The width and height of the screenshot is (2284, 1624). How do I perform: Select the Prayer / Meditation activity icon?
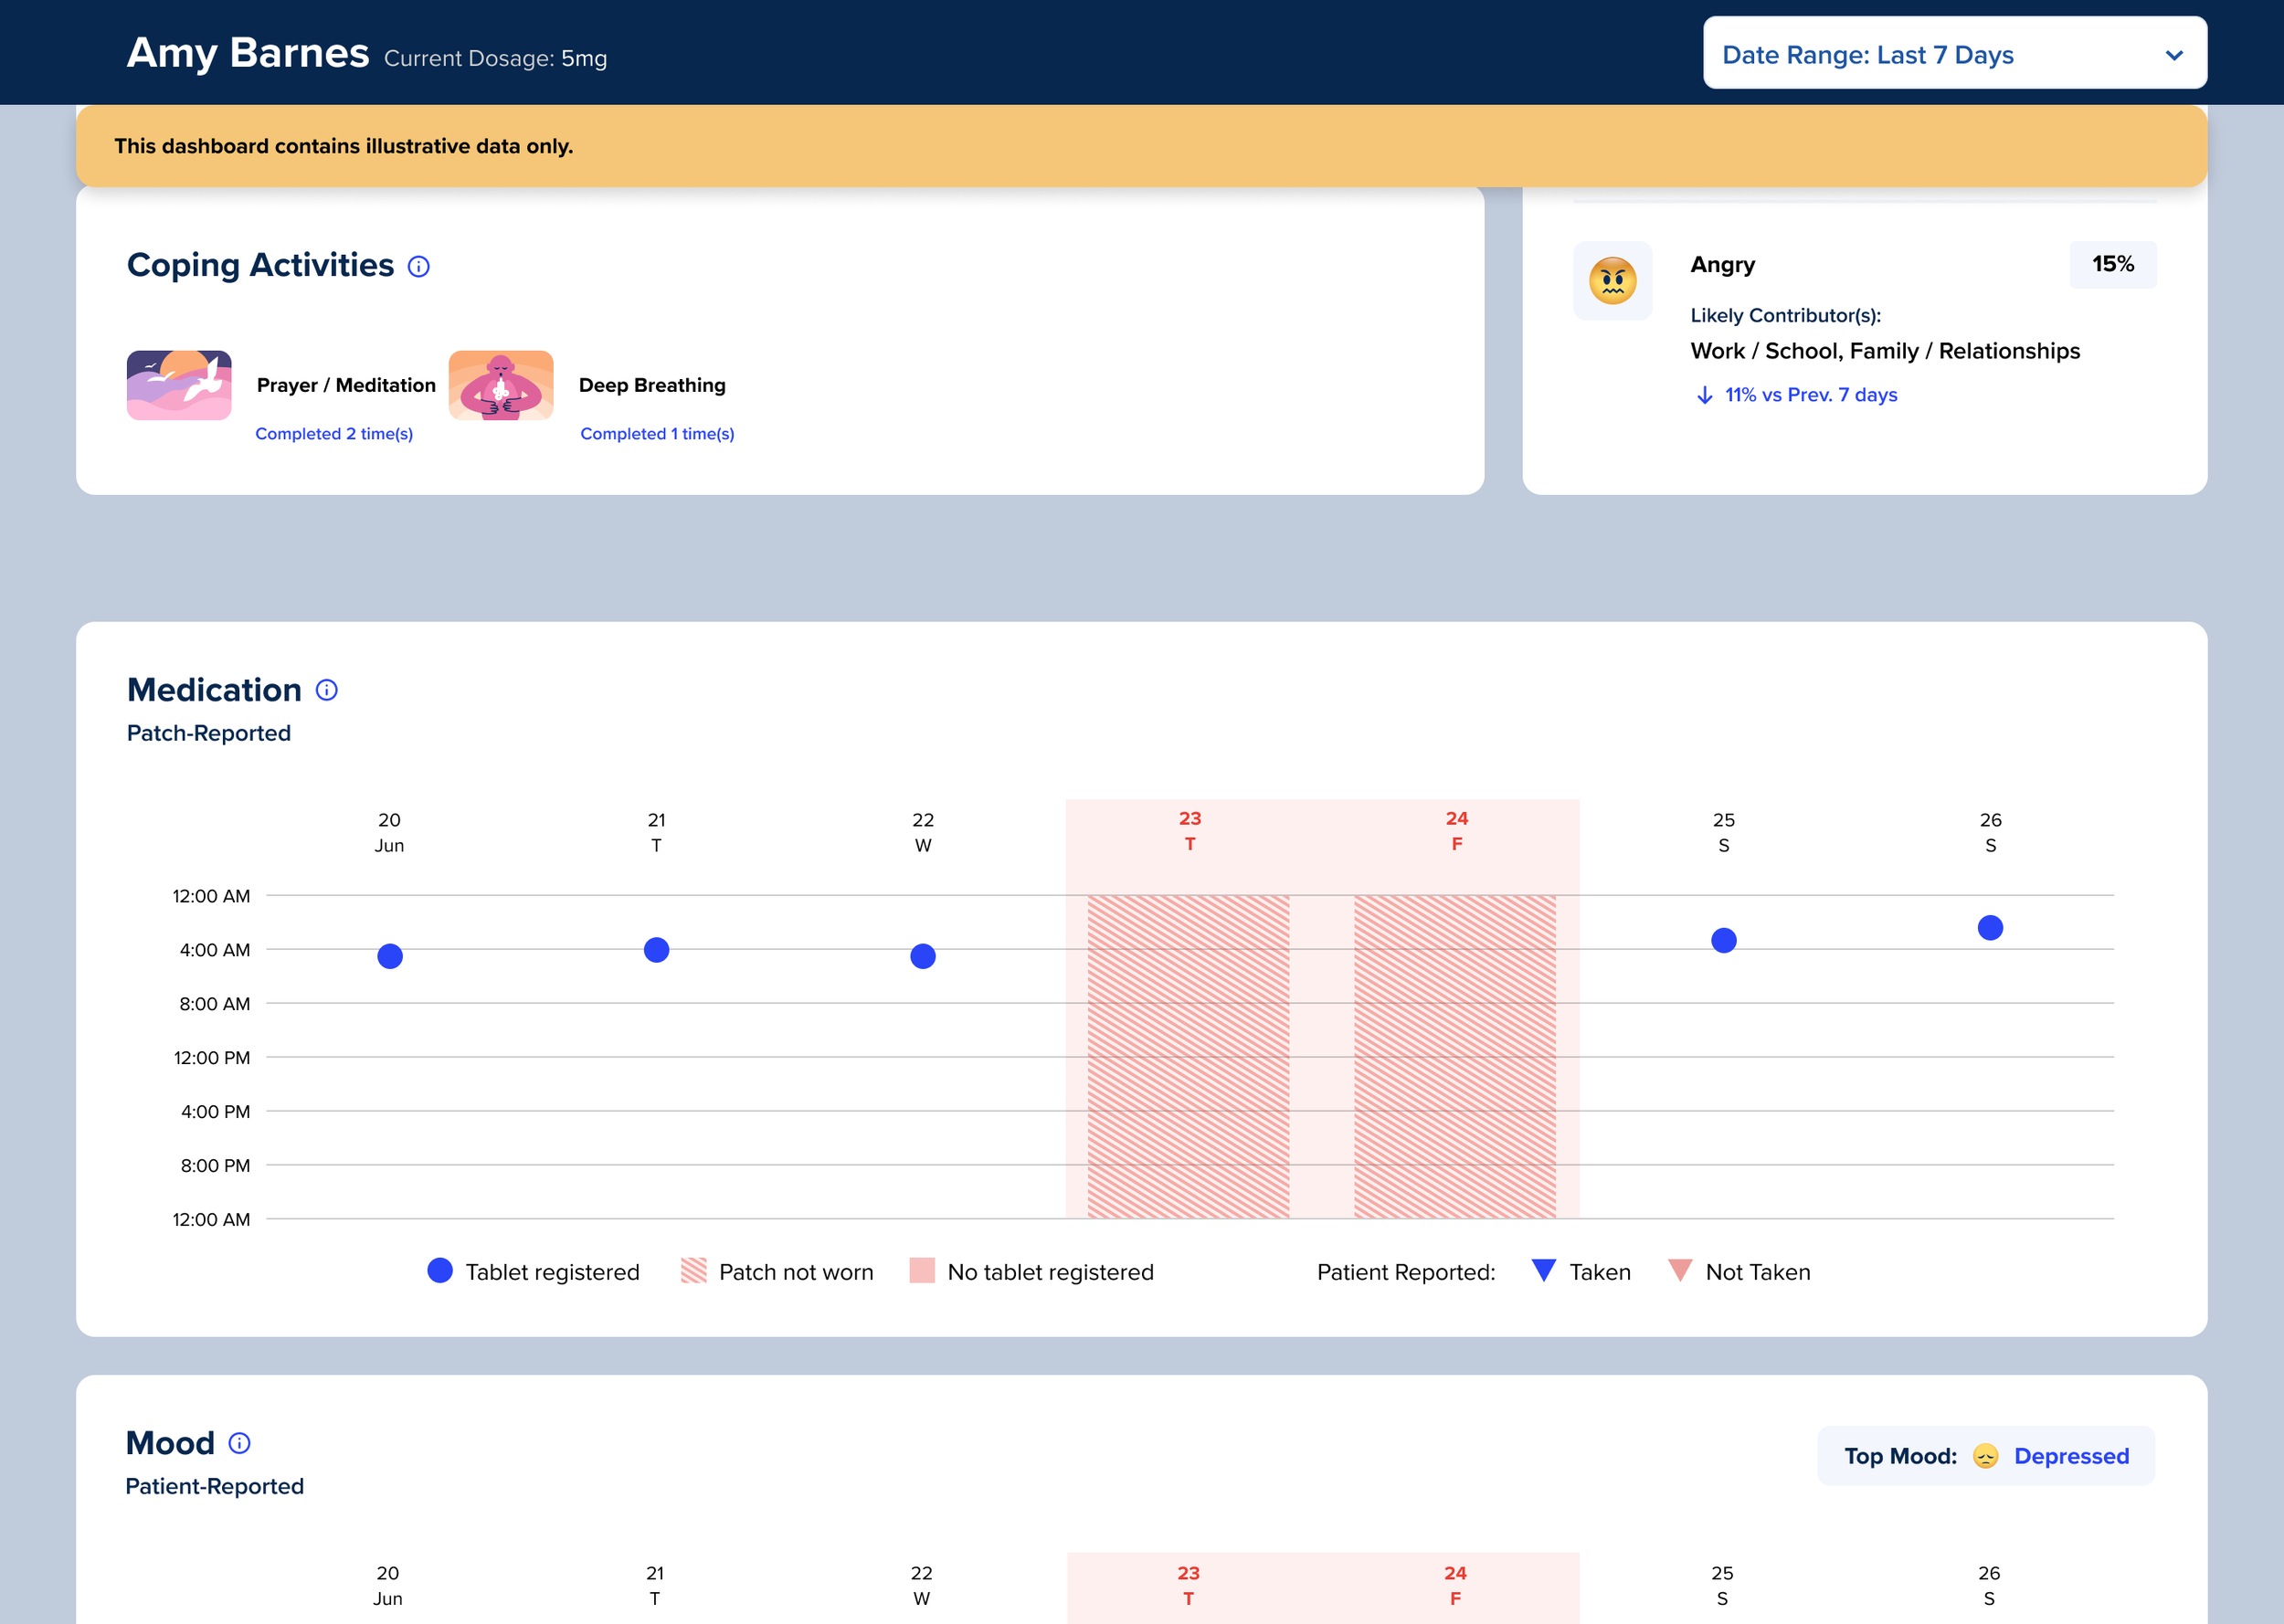coord(178,385)
